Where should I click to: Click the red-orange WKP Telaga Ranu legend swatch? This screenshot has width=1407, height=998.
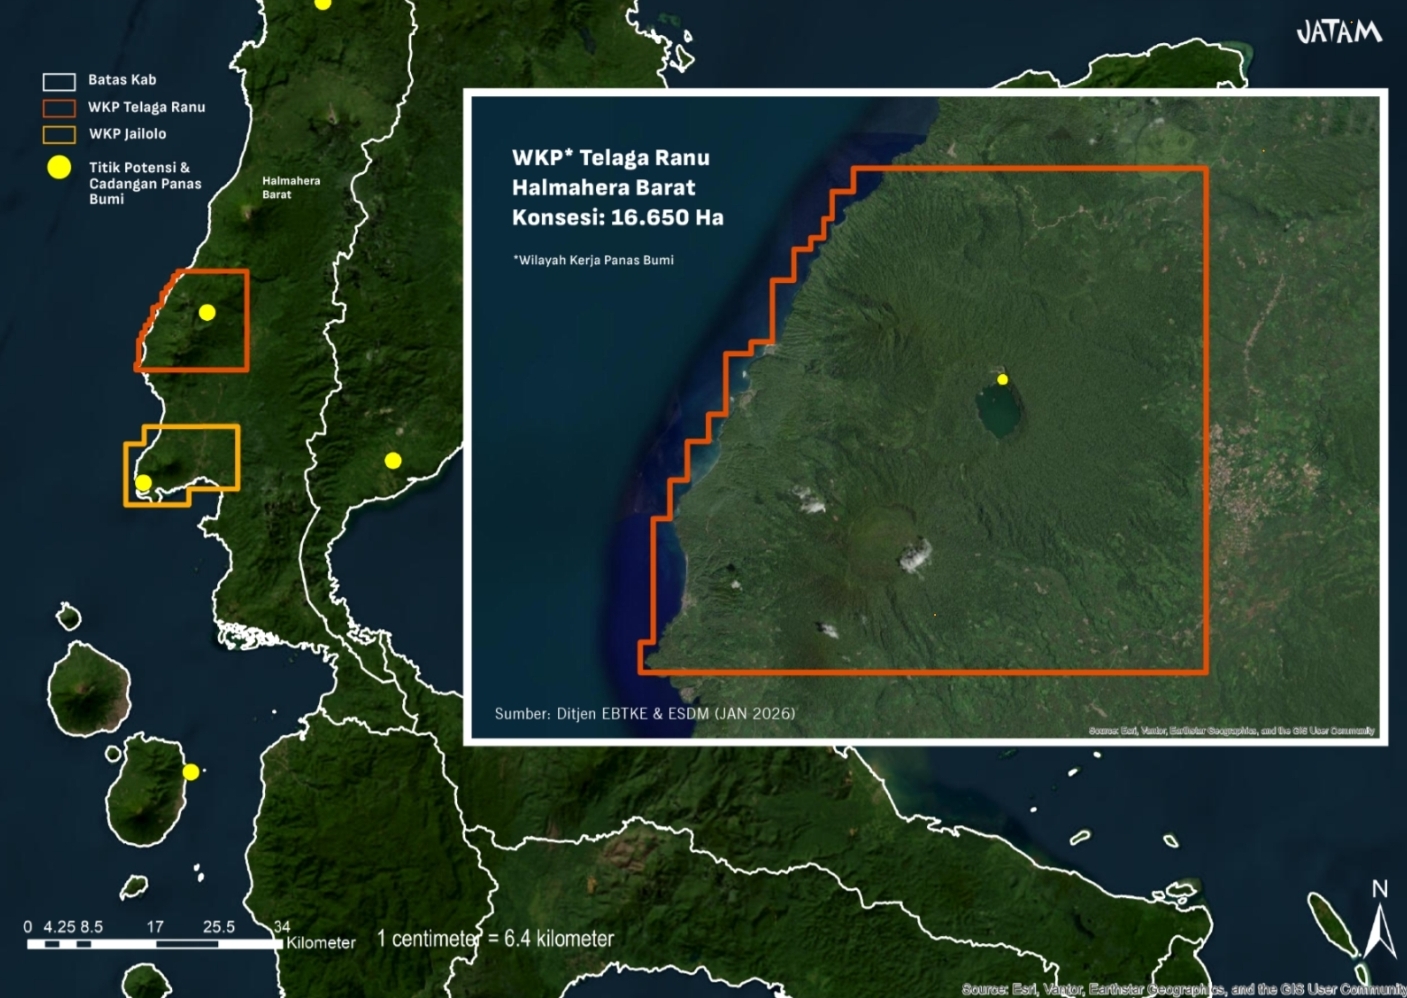click(x=59, y=108)
